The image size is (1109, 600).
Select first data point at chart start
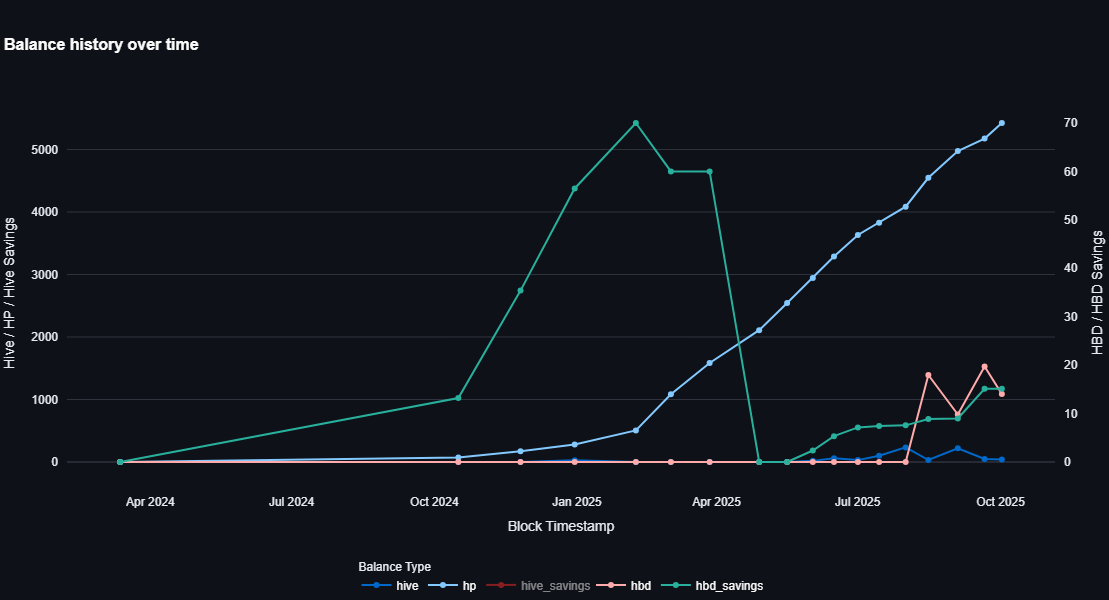point(120,462)
